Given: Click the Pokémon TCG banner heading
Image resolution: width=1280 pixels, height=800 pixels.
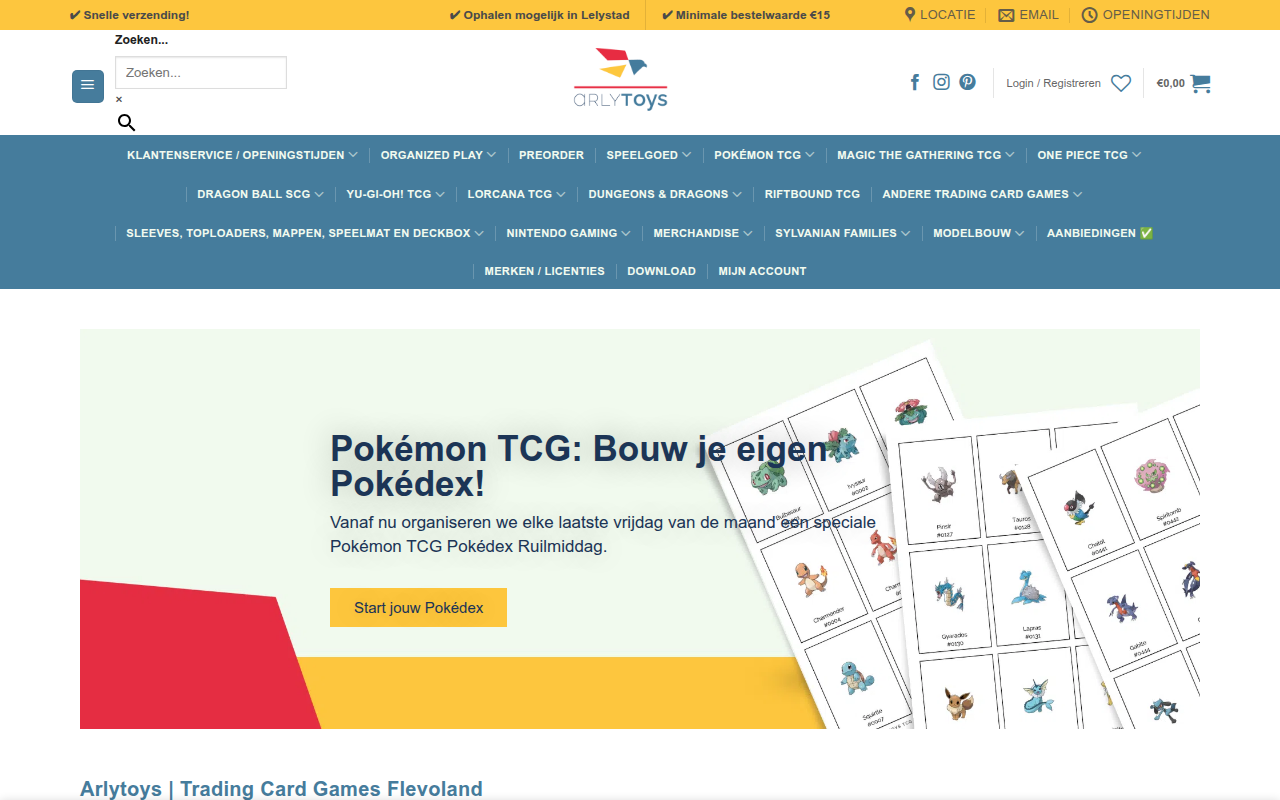Looking at the screenshot, I should click(580, 466).
